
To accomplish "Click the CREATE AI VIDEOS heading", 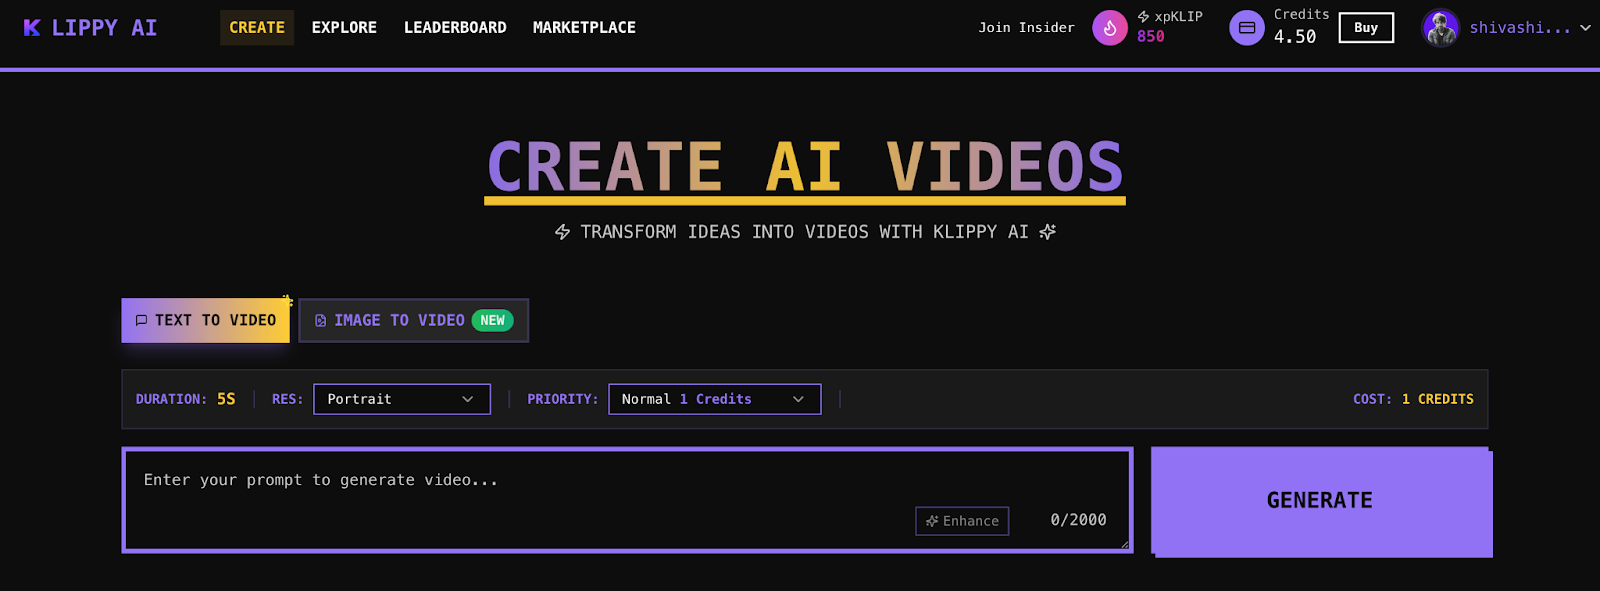I will click(x=805, y=167).
